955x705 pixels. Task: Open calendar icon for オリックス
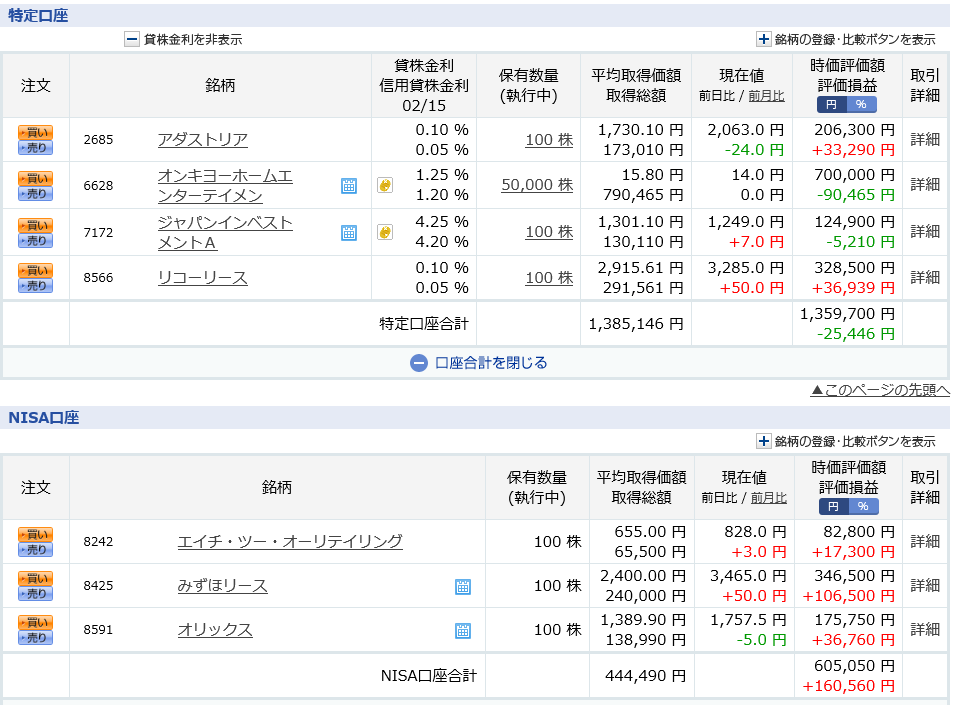463,631
